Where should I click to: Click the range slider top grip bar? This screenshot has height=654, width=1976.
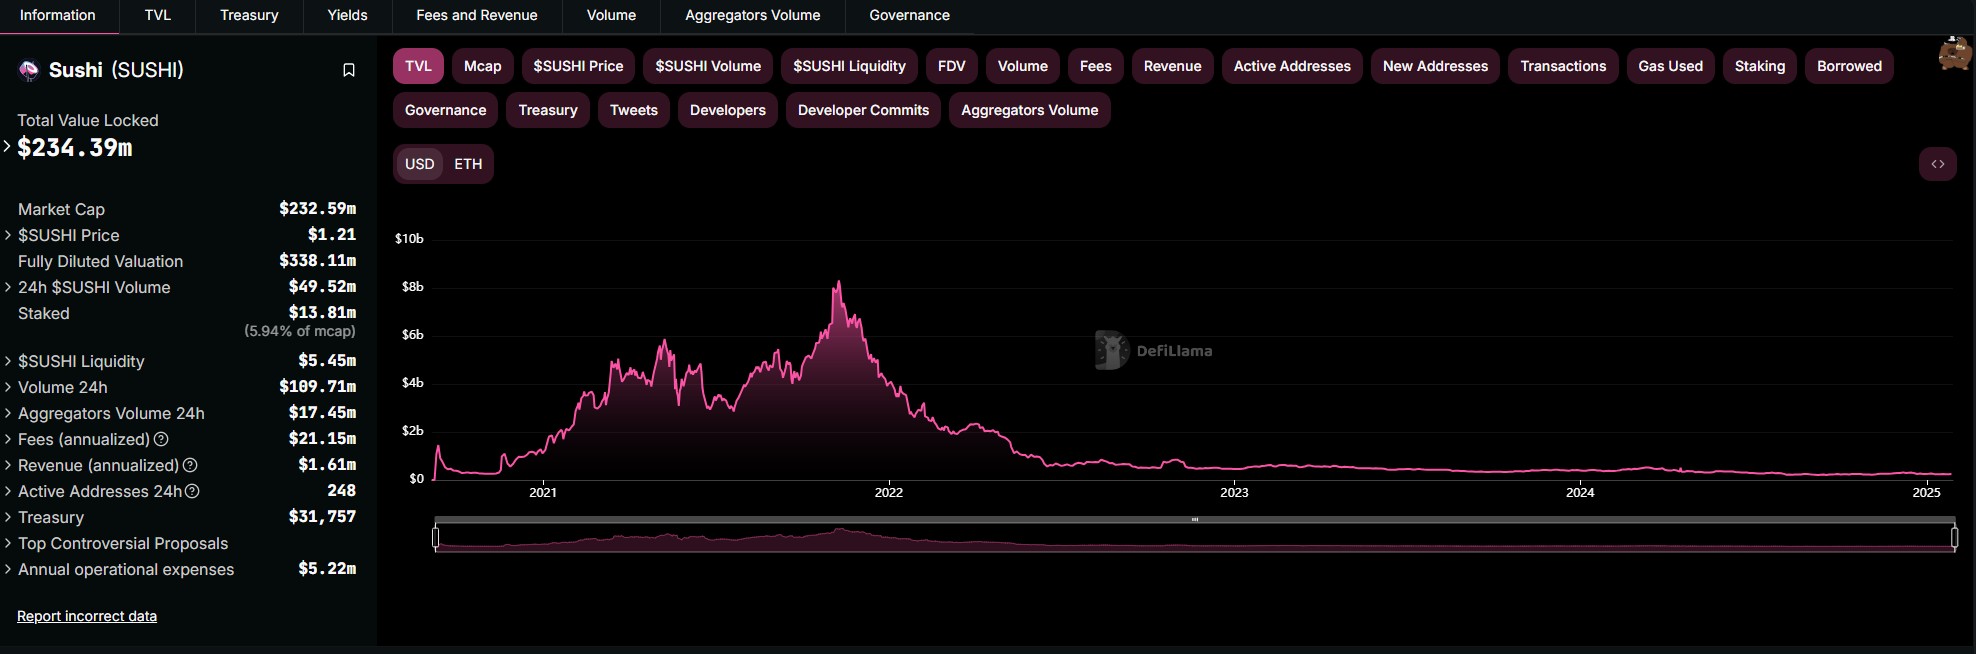pyautogui.click(x=1195, y=520)
